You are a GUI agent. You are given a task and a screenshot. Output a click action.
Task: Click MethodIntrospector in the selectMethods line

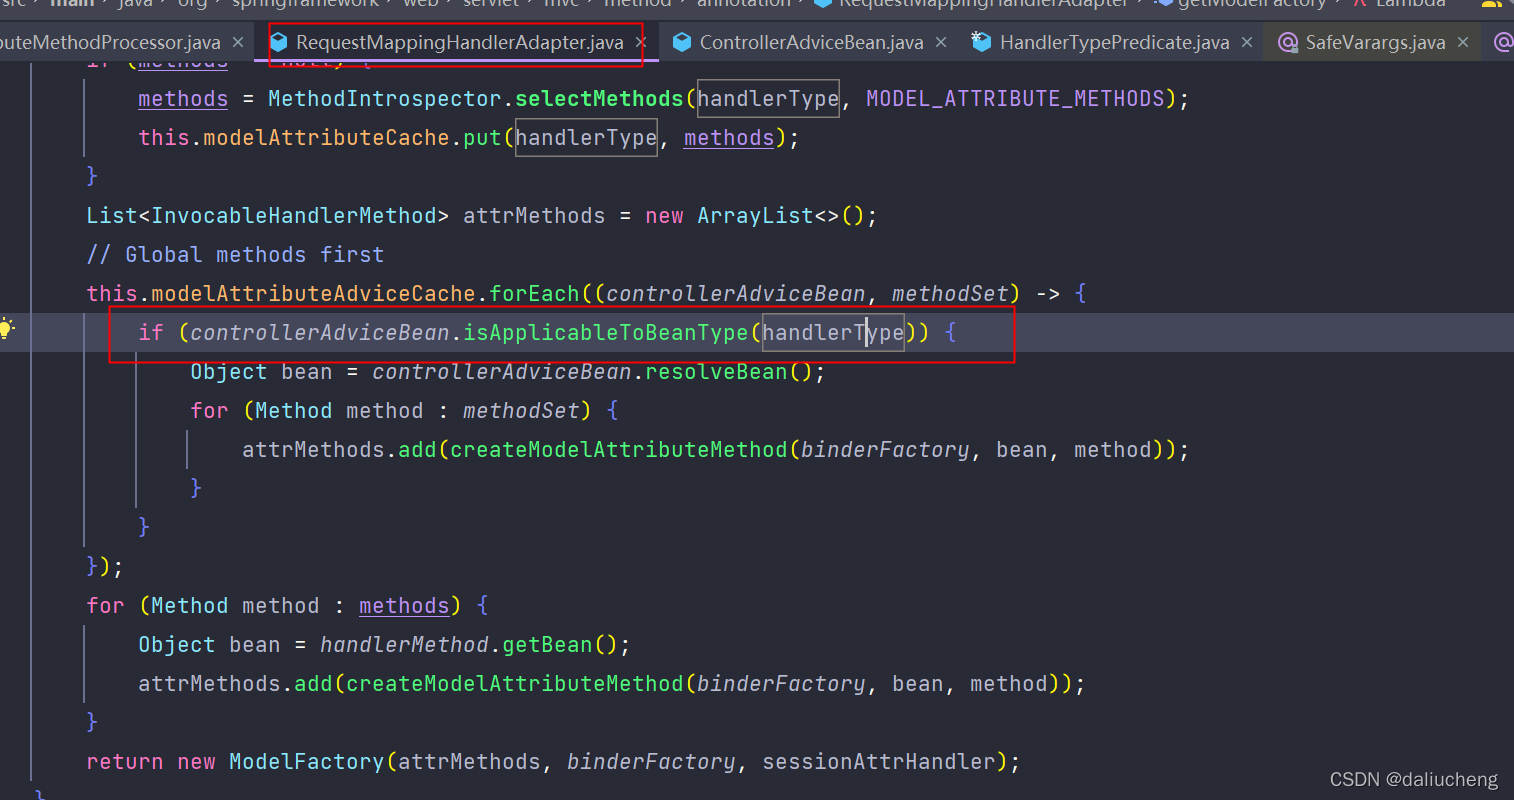pyautogui.click(x=385, y=98)
